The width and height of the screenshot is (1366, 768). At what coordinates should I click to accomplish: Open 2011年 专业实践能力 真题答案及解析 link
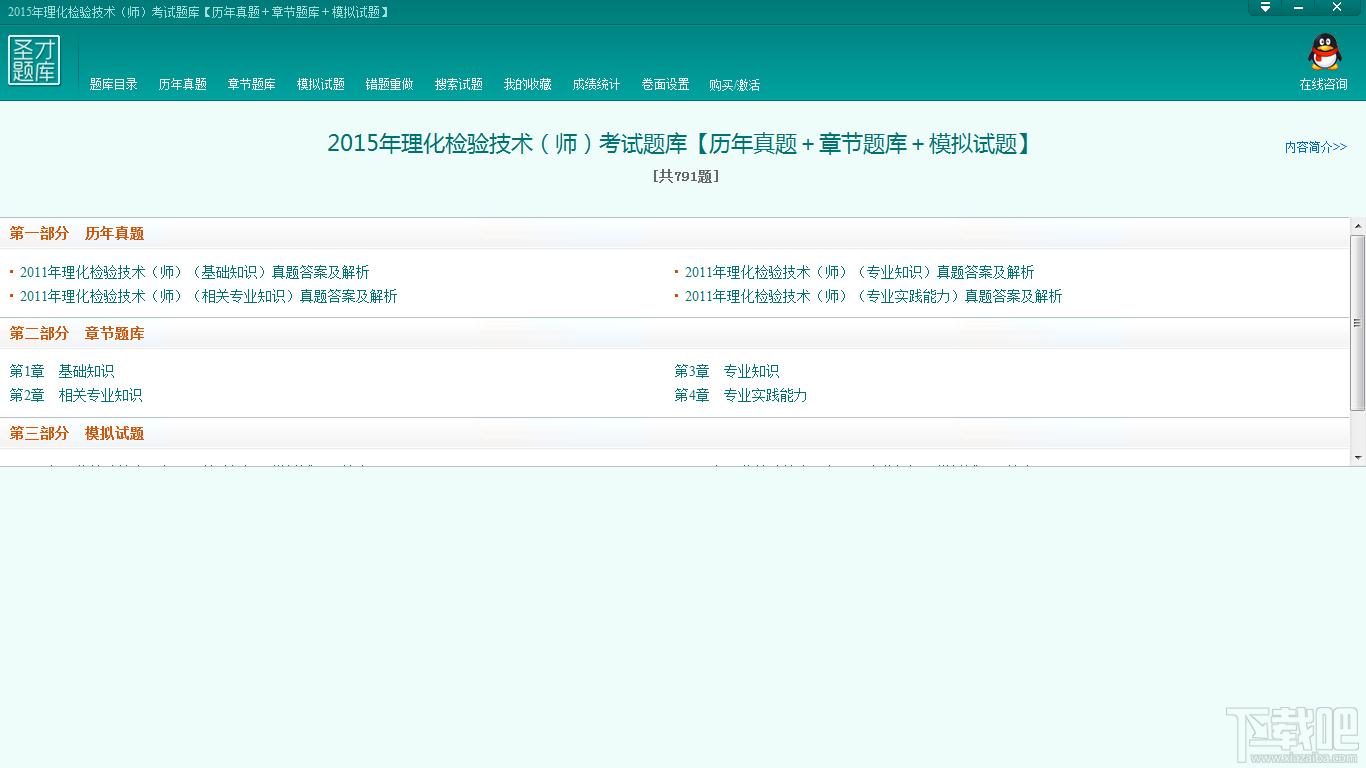[x=873, y=296]
